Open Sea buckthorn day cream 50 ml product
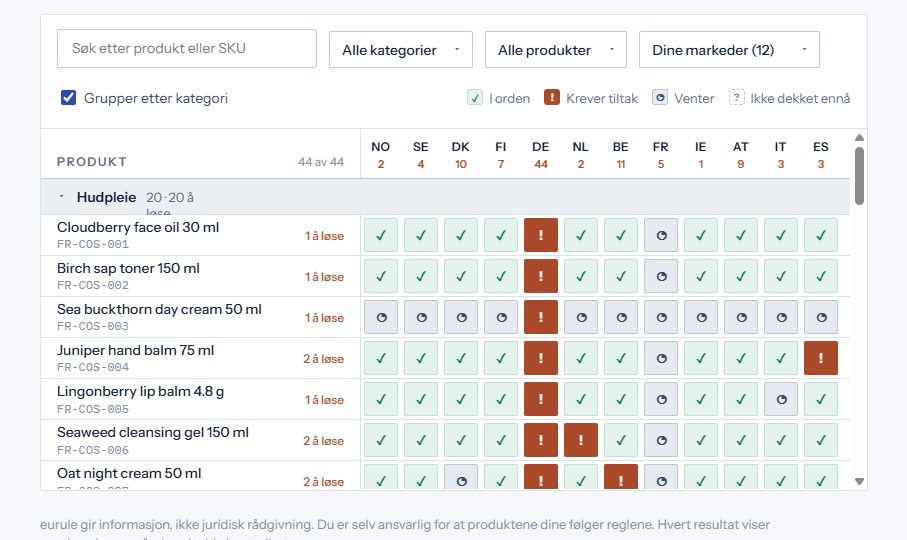 [x=159, y=309]
